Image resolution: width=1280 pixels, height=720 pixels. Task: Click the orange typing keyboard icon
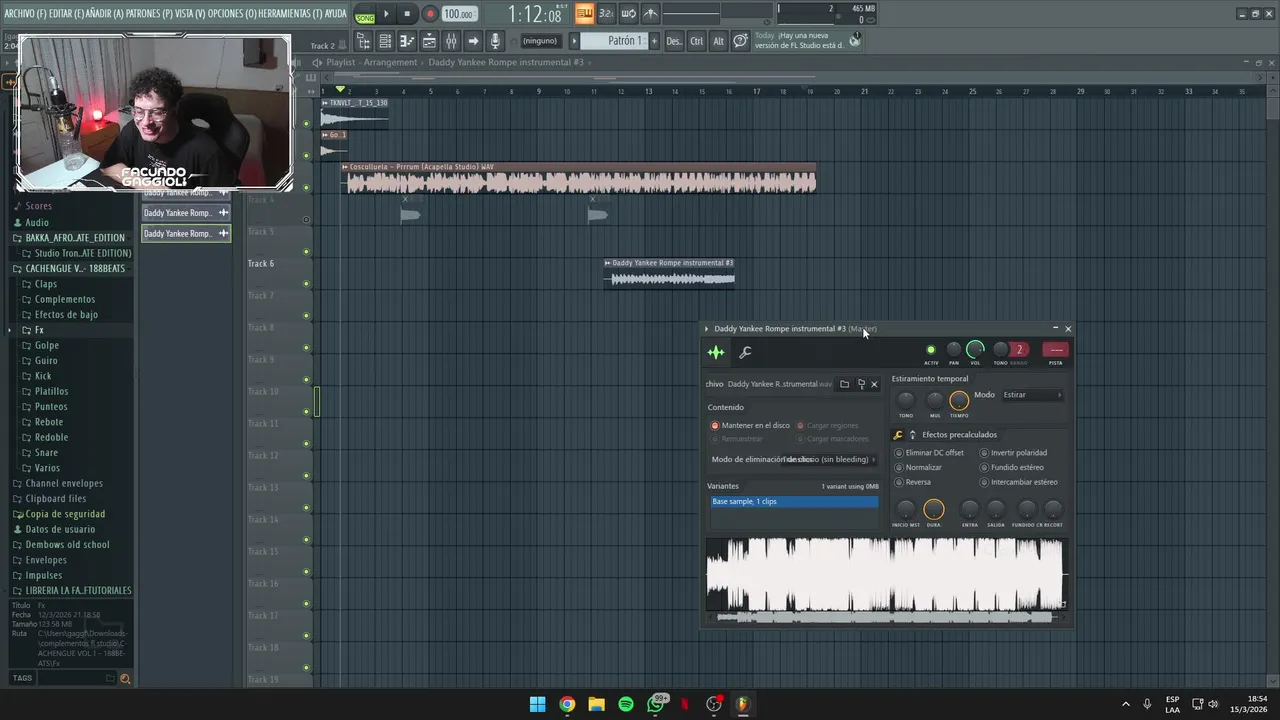(584, 14)
